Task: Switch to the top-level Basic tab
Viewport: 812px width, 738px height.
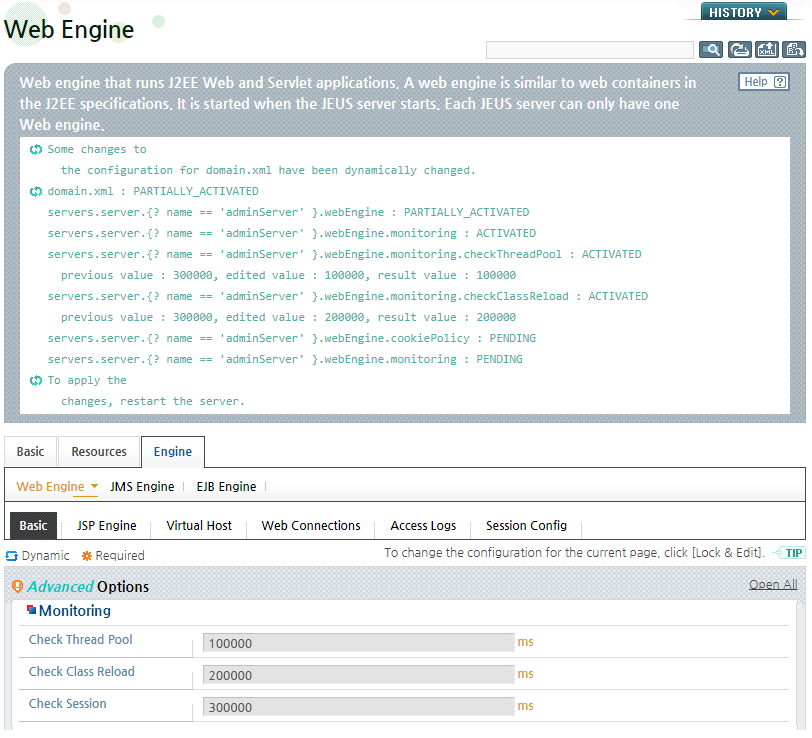Action: click(x=31, y=452)
